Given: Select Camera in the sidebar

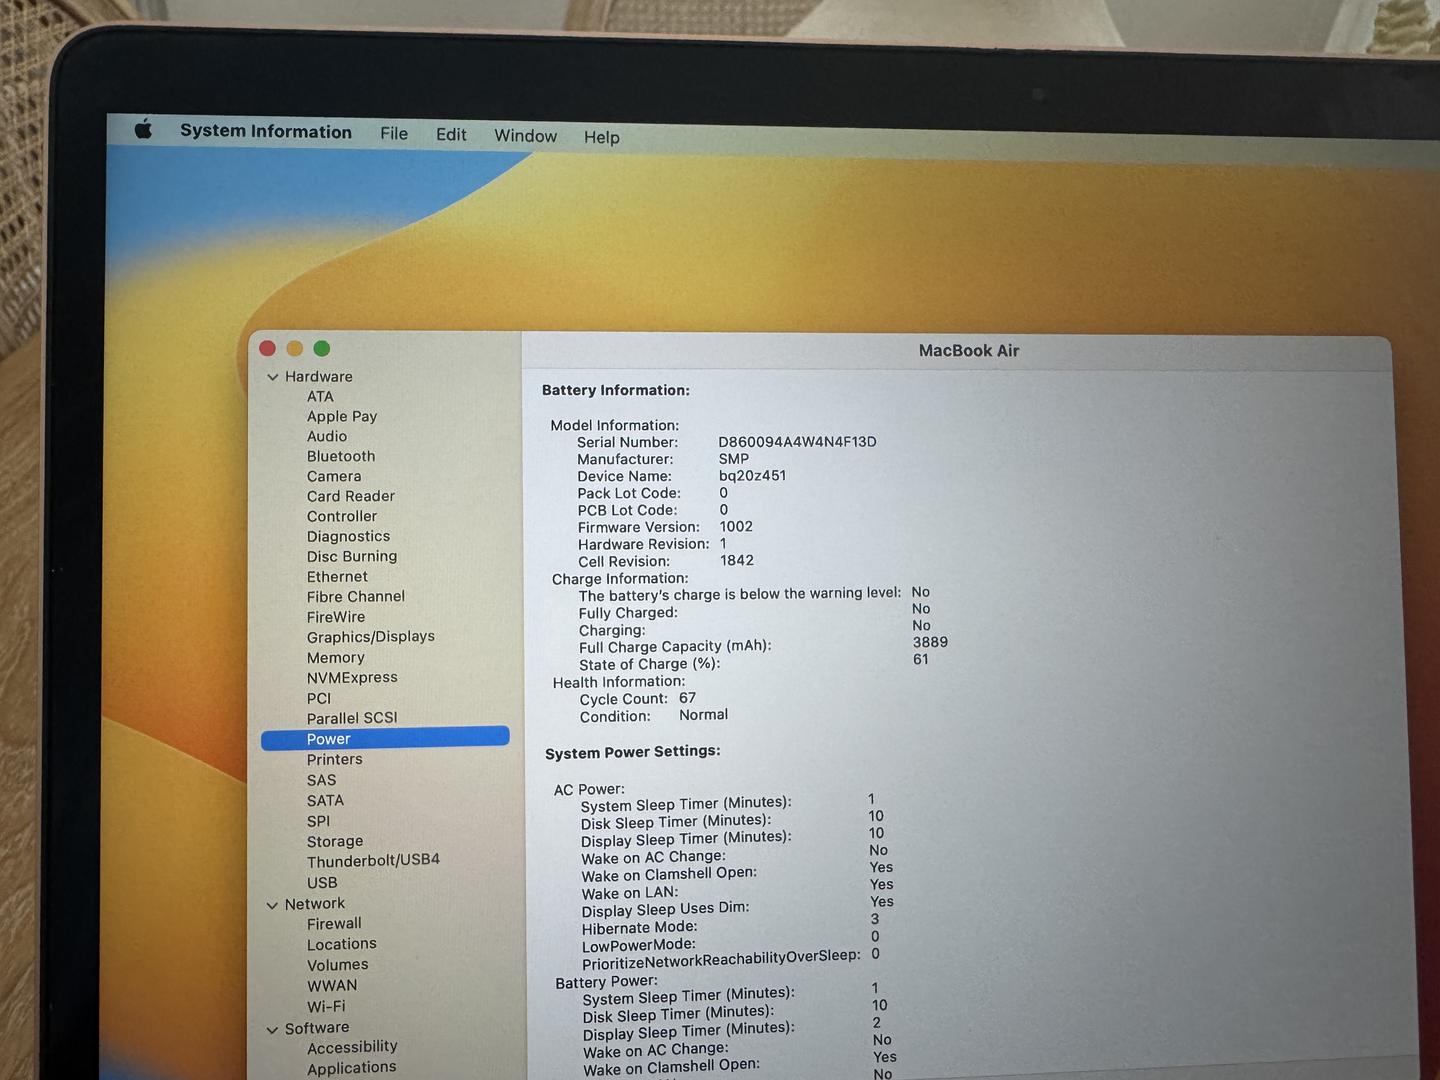Looking at the screenshot, I should click(x=334, y=476).
